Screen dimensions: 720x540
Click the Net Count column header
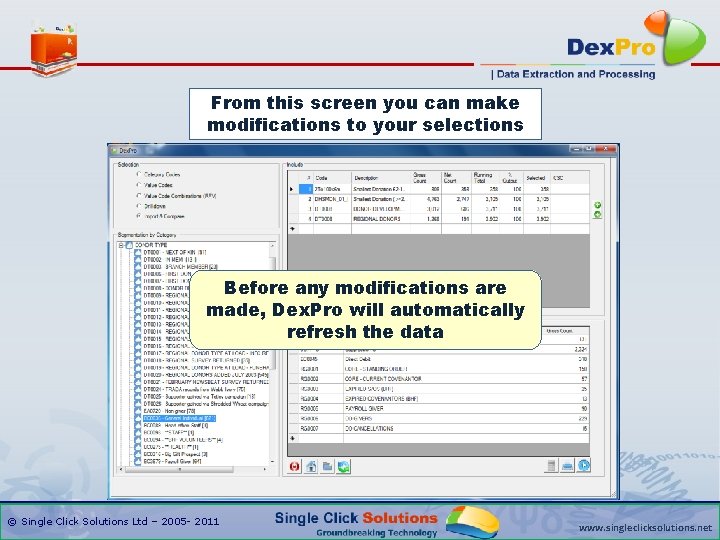[456, 178]
